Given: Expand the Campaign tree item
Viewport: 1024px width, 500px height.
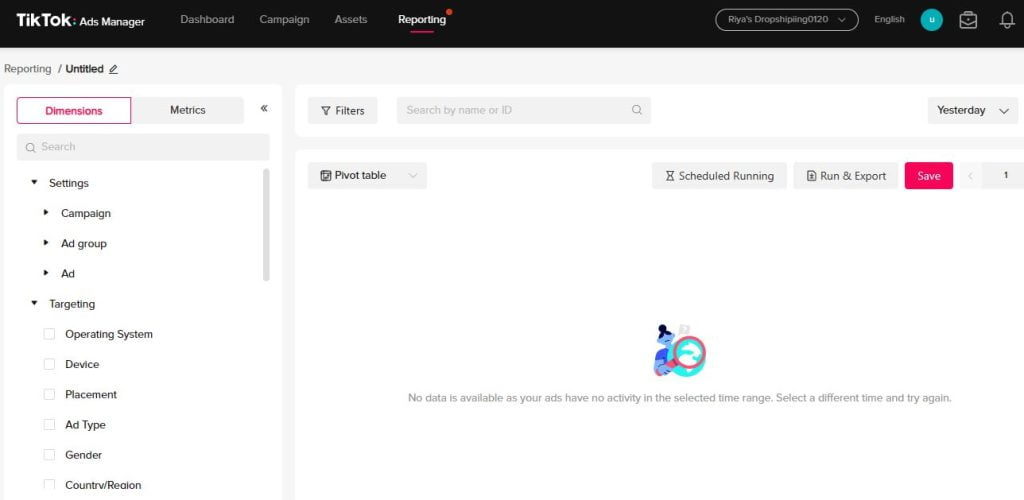Looking at the screenshot, I should (x=46, y=213).
